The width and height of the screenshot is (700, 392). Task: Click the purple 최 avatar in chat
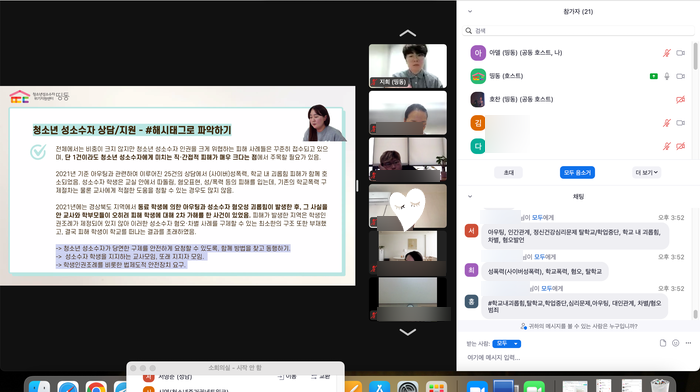coord(471,270)
